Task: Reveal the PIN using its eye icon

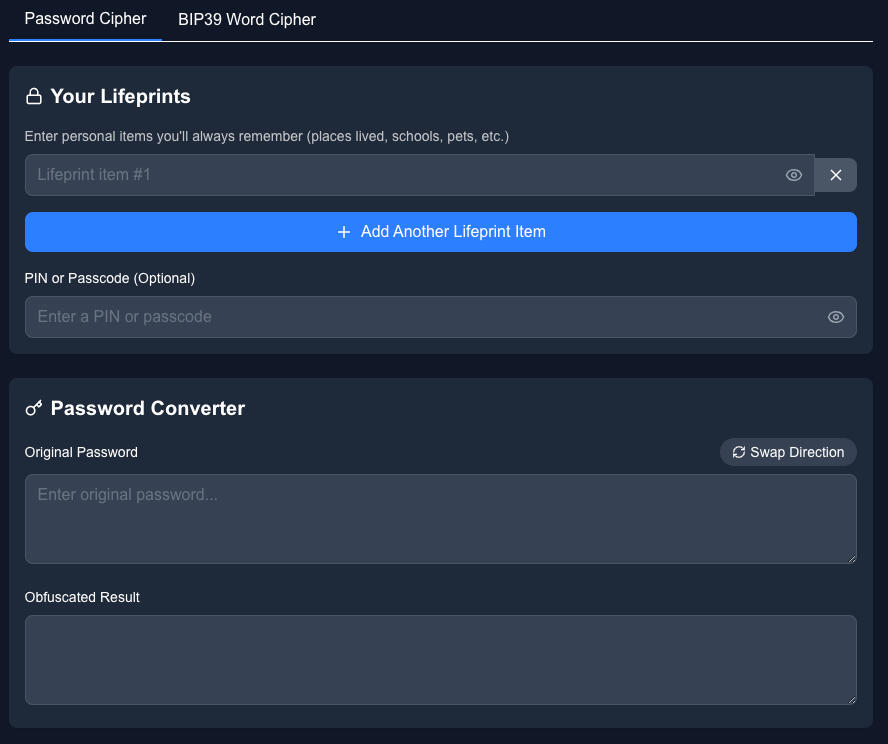Action: 836,317
